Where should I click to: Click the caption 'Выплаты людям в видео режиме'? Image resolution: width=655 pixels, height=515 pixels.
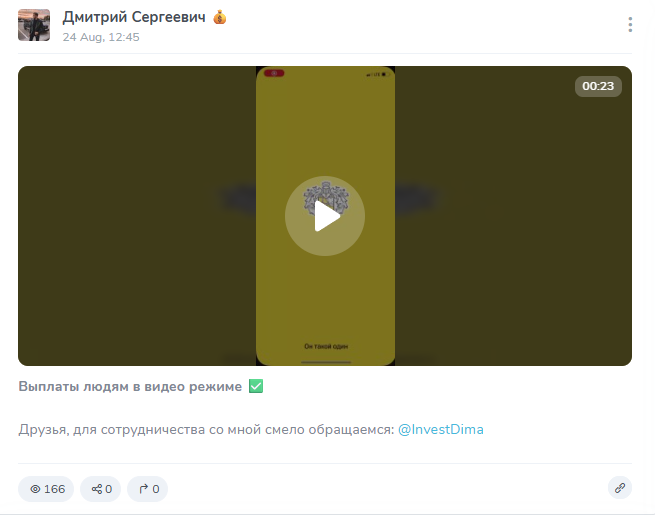[x=130, y=386]
